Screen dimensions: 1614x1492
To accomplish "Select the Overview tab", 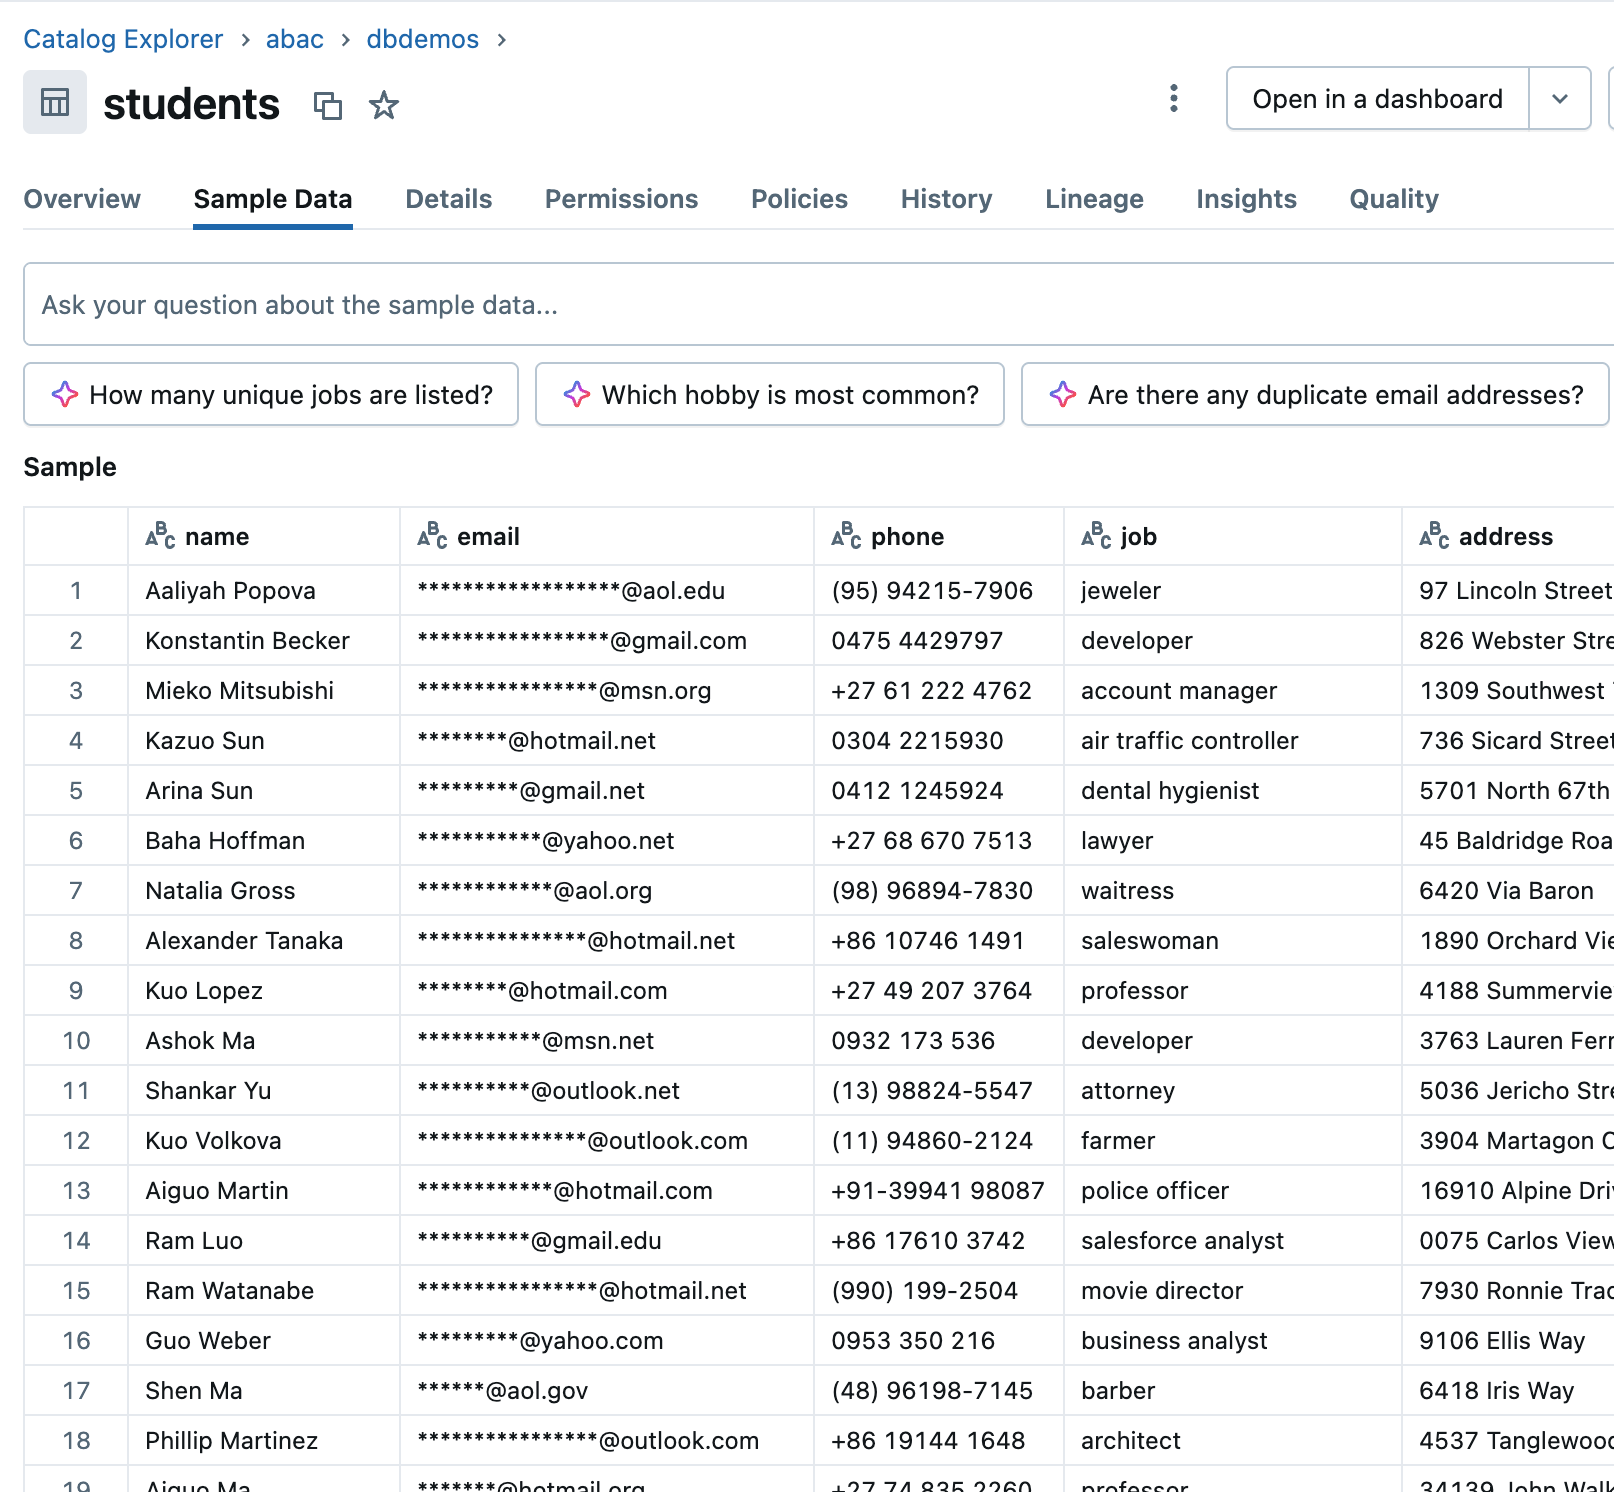I will (x=82, y=198).
